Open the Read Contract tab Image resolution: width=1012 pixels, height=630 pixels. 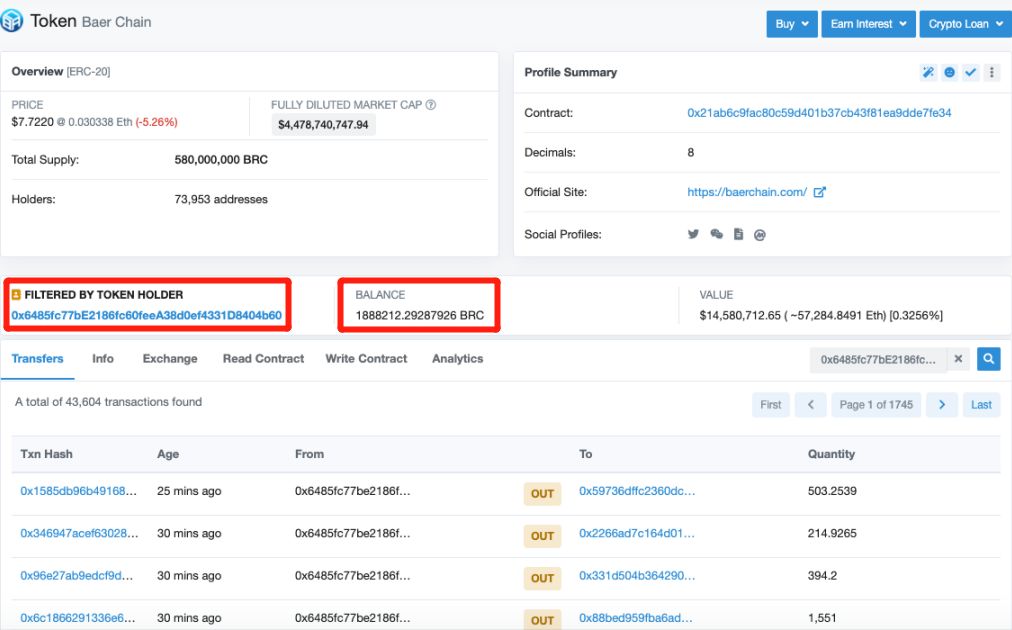point(263,358)
